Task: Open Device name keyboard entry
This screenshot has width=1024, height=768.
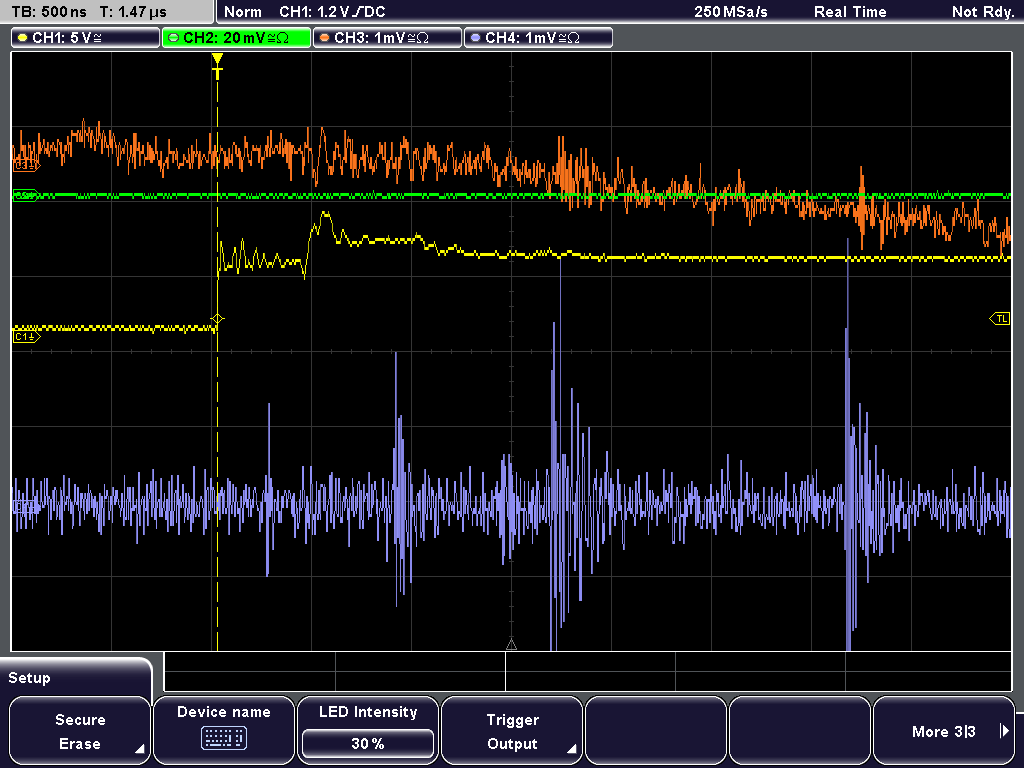Action: click(x=223, y=731)
